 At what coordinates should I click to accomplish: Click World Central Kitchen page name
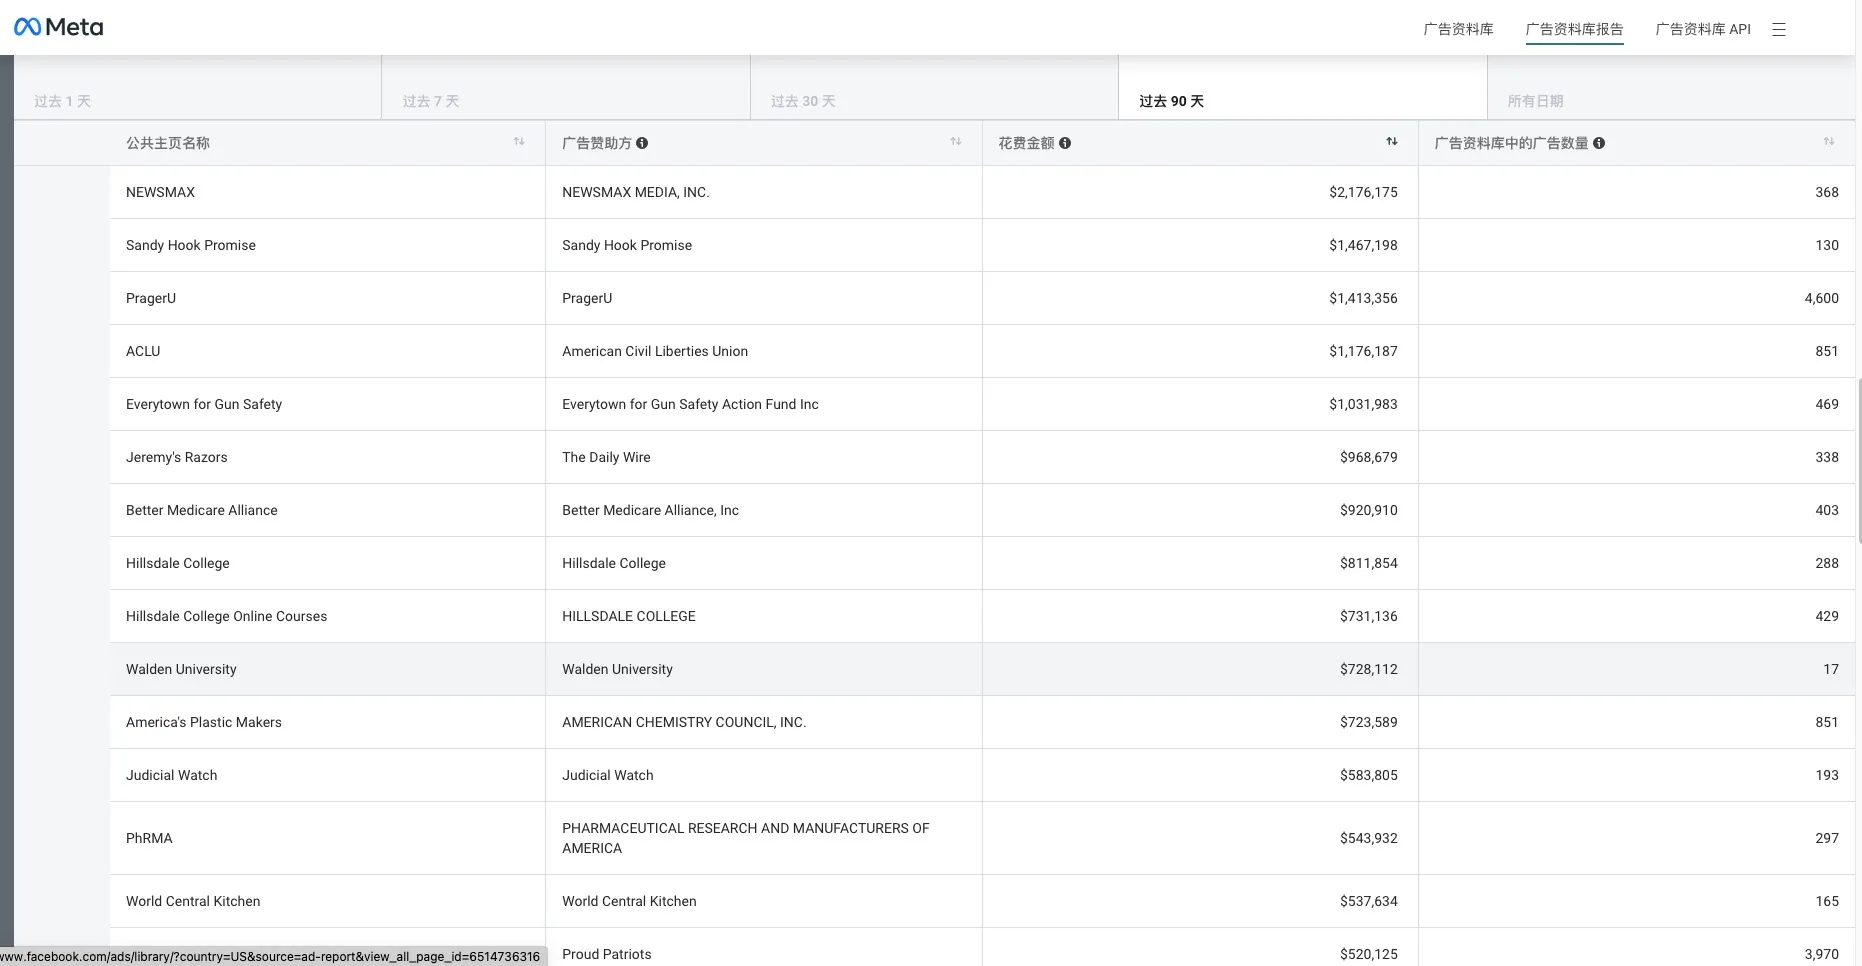click(x=193, y=901)
